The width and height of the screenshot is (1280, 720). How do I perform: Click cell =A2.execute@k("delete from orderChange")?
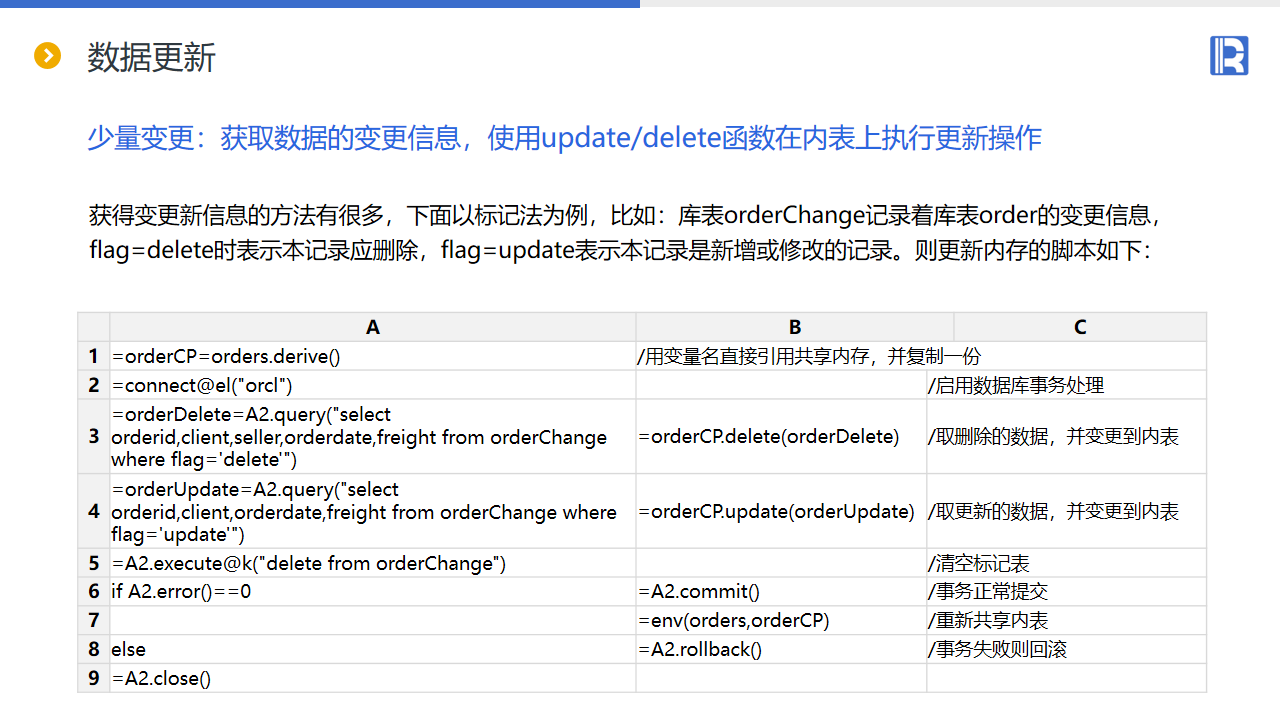tap(373, 563)
